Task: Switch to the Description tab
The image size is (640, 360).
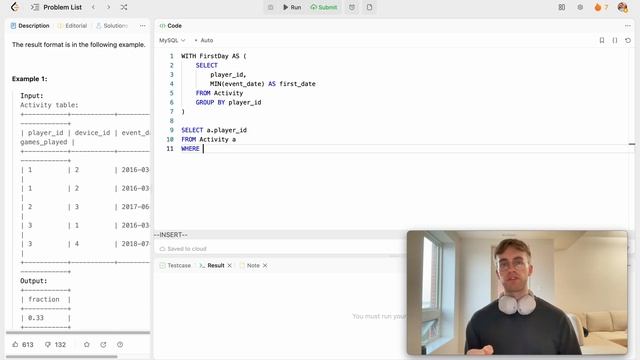Action: 30,26
